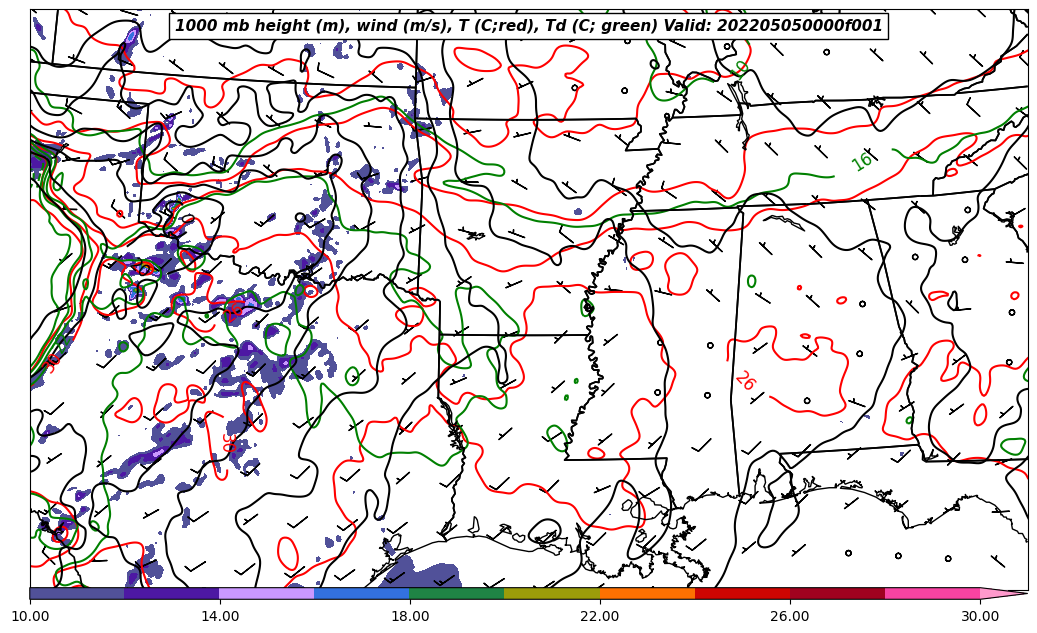The height and width of the screenshot is (633, 1037).
Task: Click the pink arrow tip at the colorbar end
Action: click(1003, 593)
